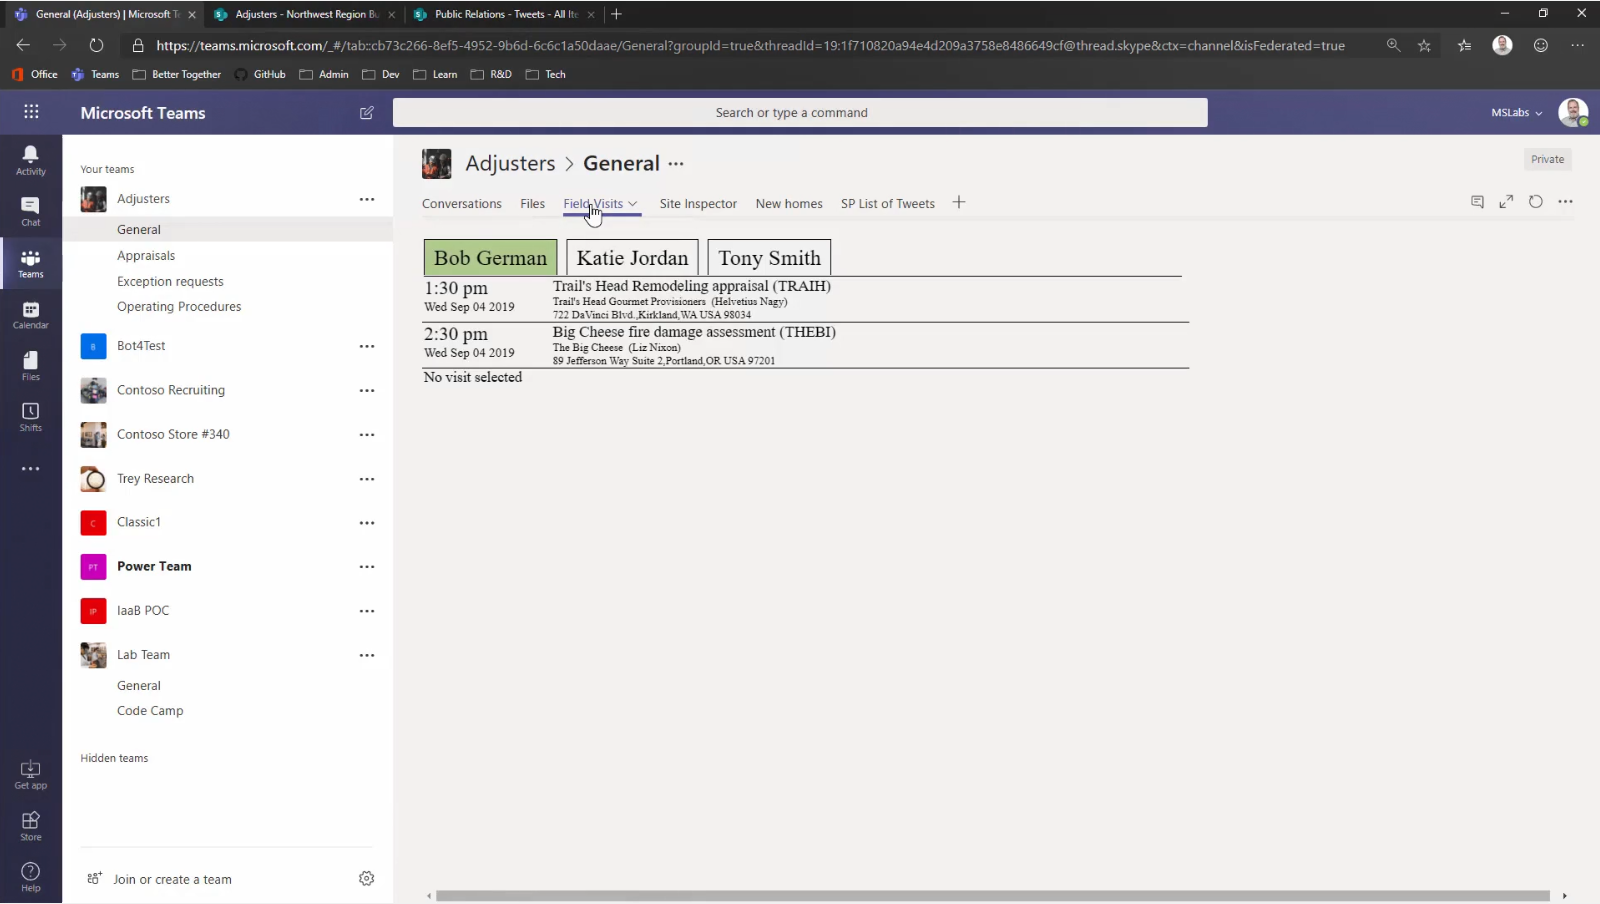The image size is (1600, 904).
Task: Open the Code Camp channel
Action: [150, 711]
